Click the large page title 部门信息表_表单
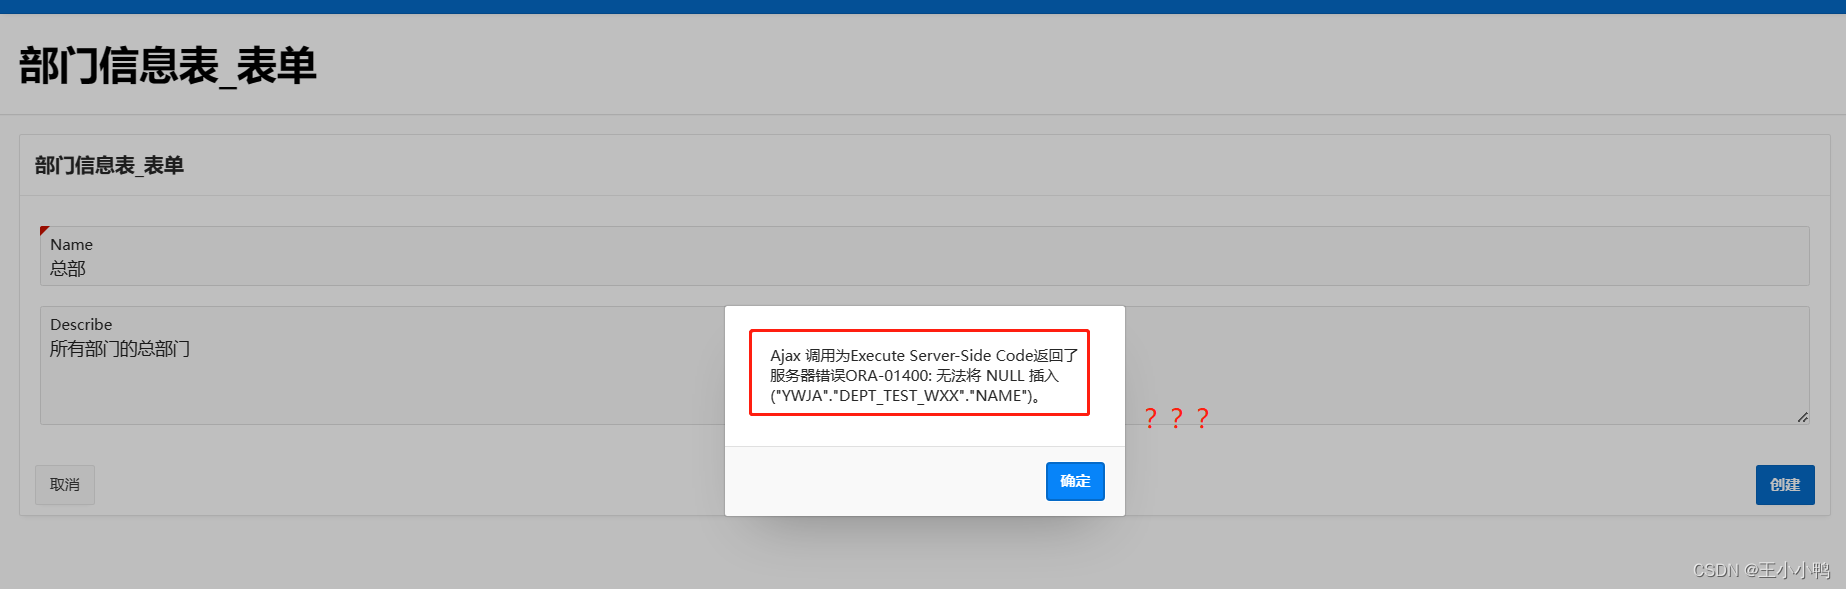The image size is (1846, 589). coord(168,66)
